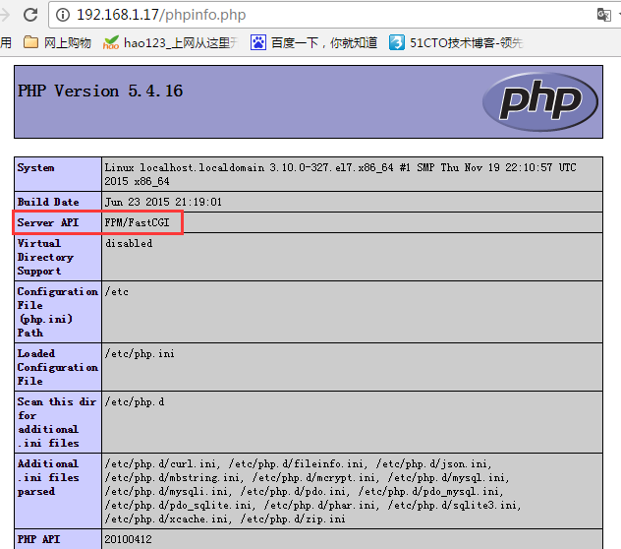Click 'Configuration File (php.ini) Path' label
The height and width of the screenshot is (549, 621).
[57, 312]
